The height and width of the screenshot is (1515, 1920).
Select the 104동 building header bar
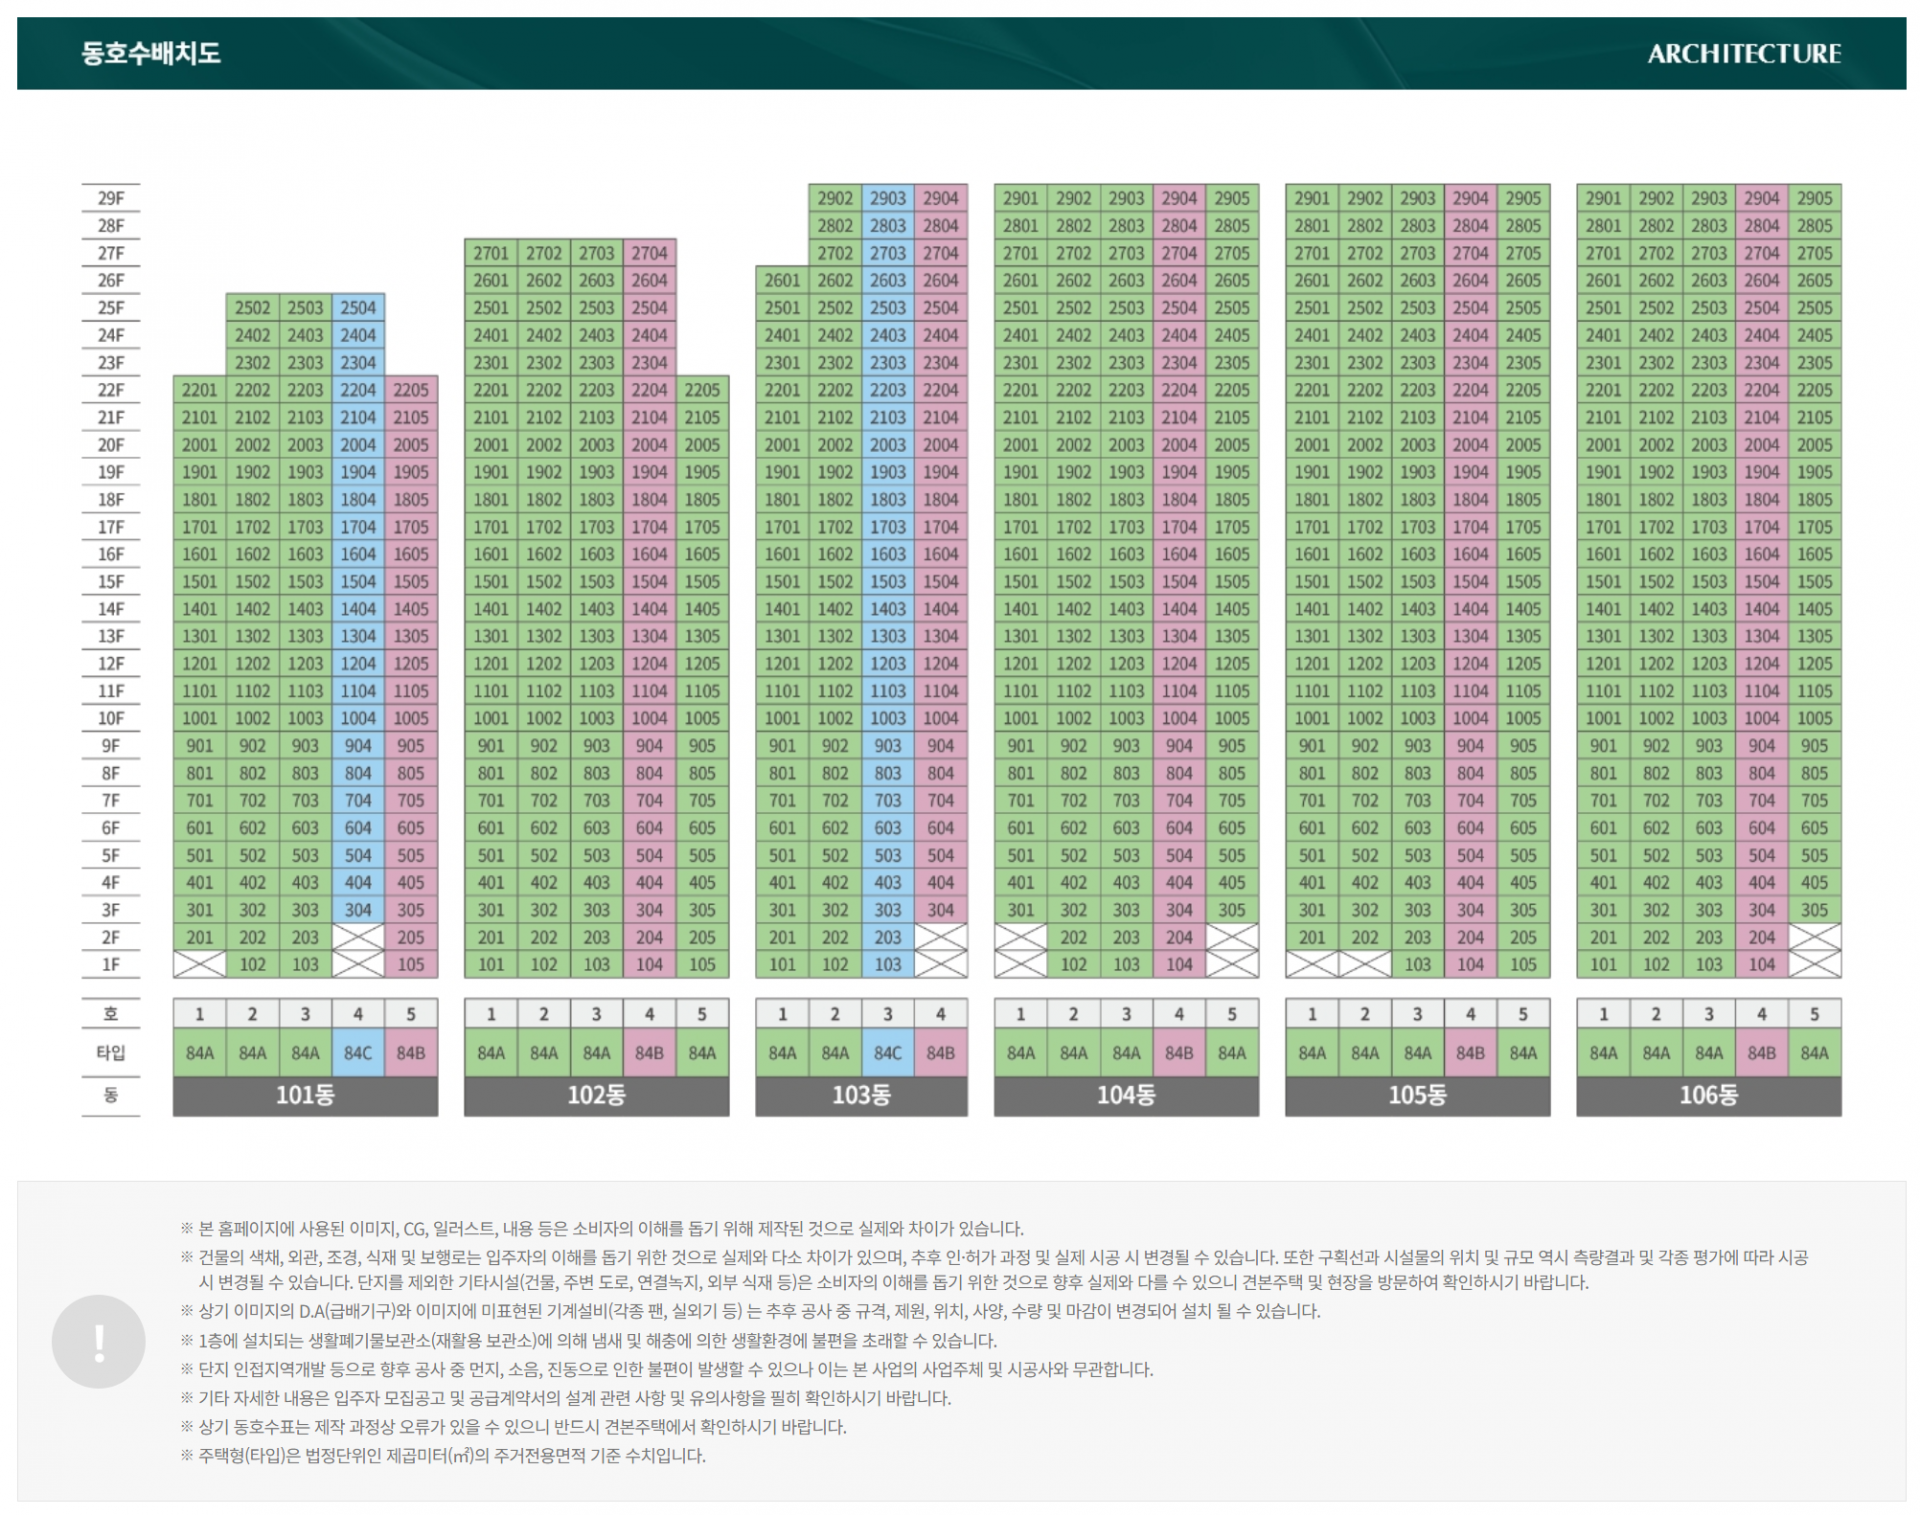1126,1095
